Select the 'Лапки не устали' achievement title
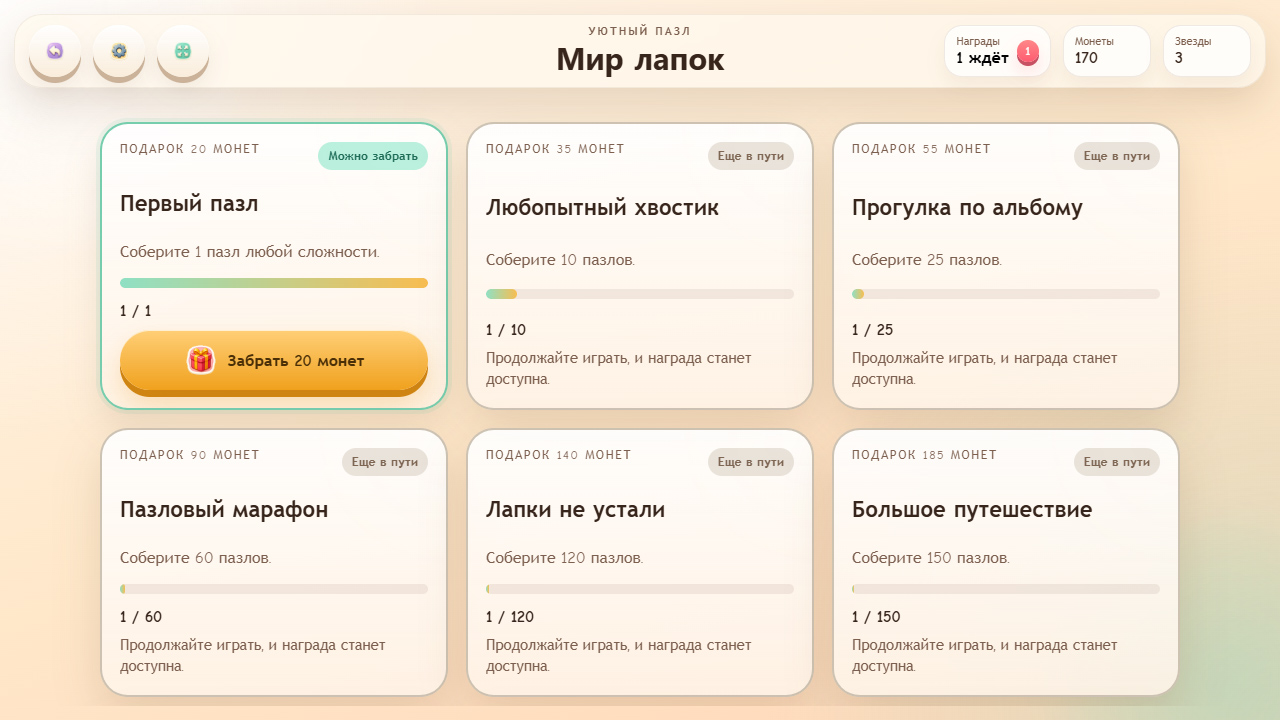This screenshot has height=720, width=1280. (575, 510)
